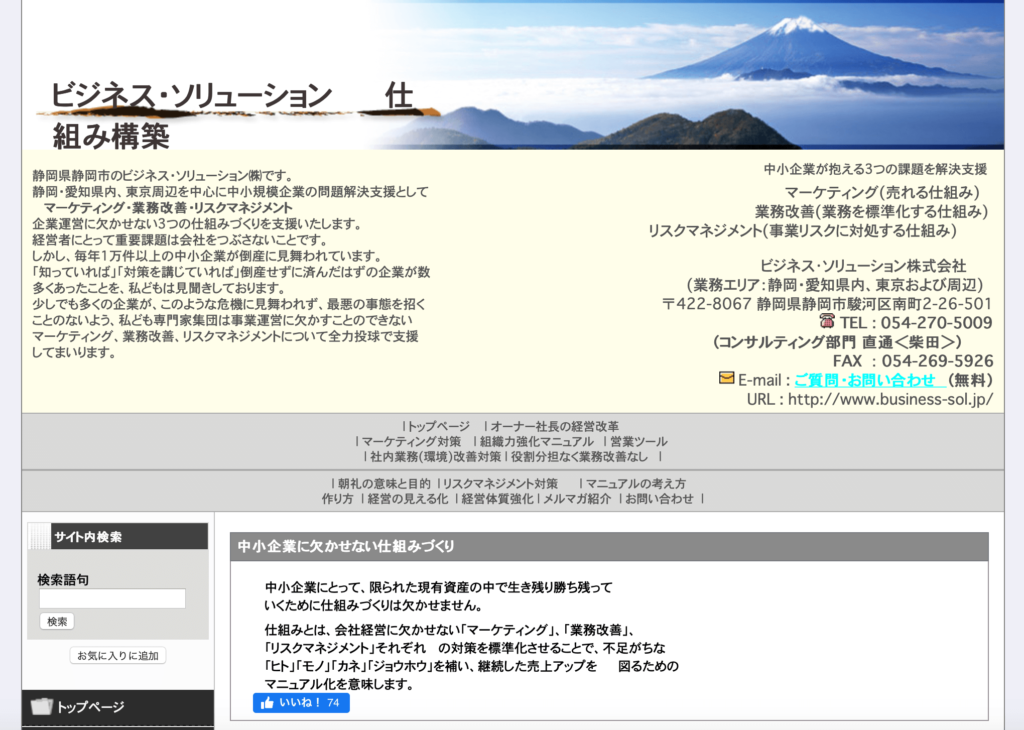Click the line 業務改善(業務を標準化する仕組み)
The height and width of the screenshot is (730, 1024).
871,211
